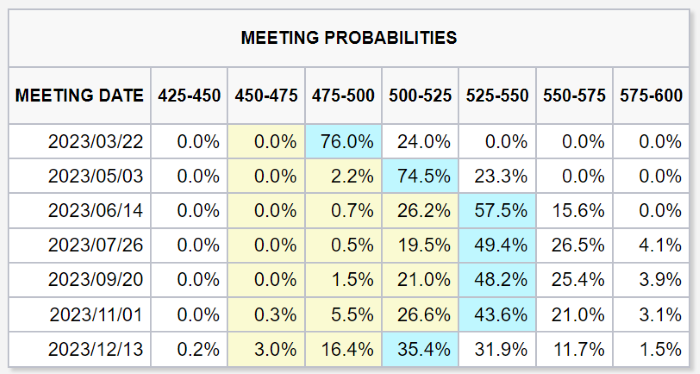Select the 49.4% probability cell
This screenshot has height=374, width=700.
click(x=497, y=245)
